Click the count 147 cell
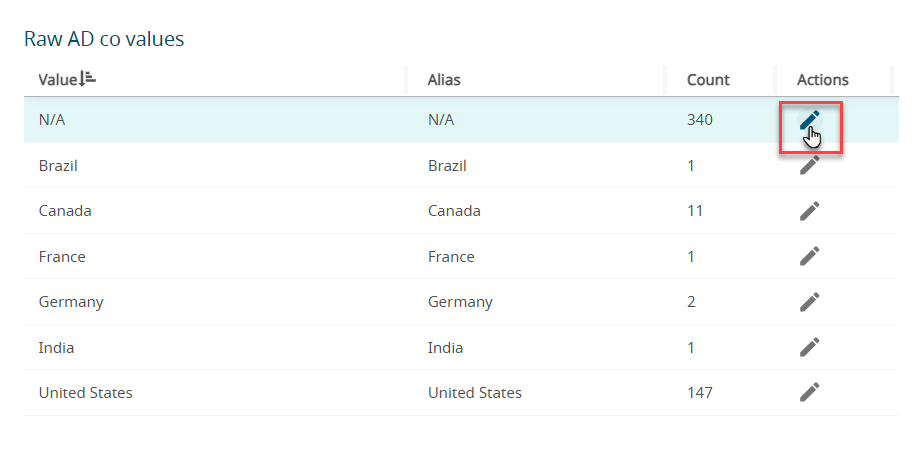The height and width of the screenshot is (450, 922). tap(700, 393)
